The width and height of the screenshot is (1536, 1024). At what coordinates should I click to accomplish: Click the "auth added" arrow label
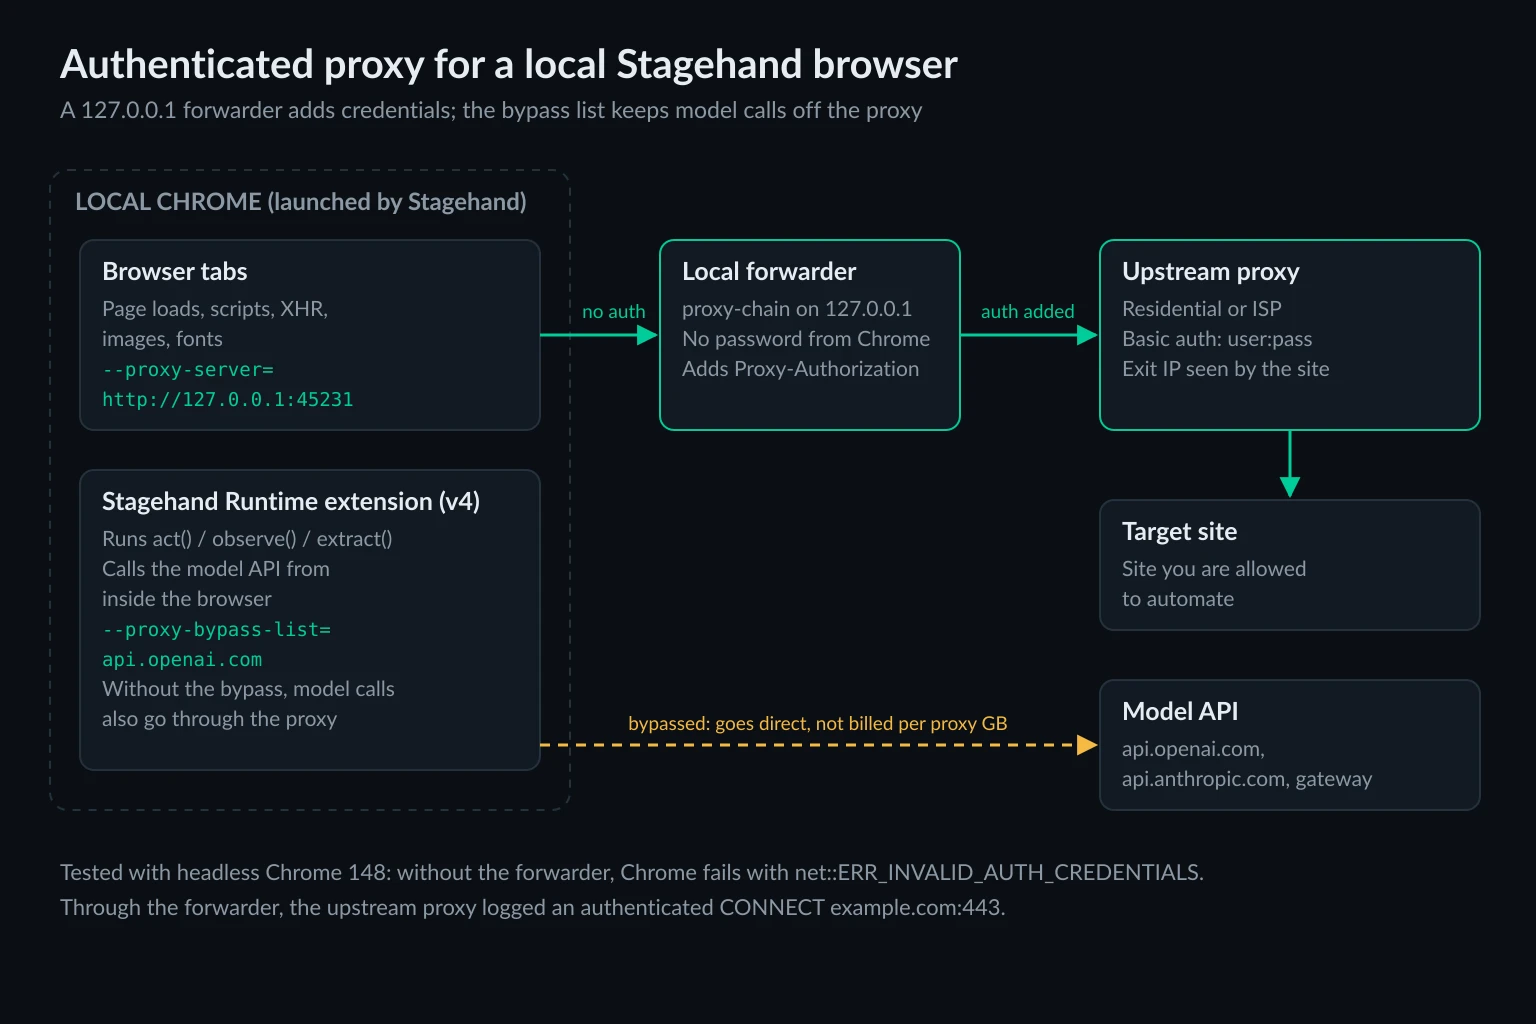click(1028, 312)
